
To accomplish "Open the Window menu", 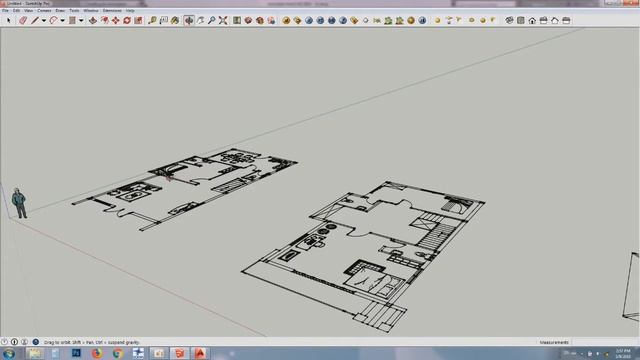I will coord(91,11).
